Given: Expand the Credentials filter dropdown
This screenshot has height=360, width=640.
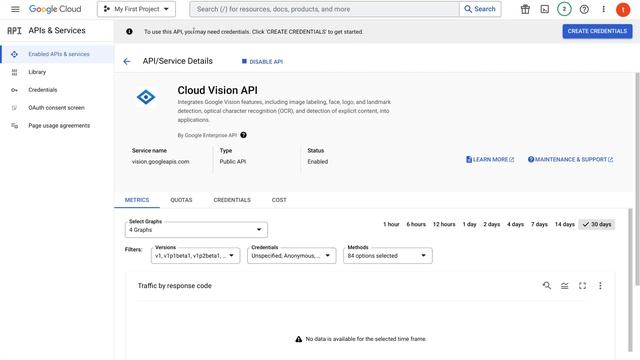Looking at the screenshot, I should (x=291, y=256).
